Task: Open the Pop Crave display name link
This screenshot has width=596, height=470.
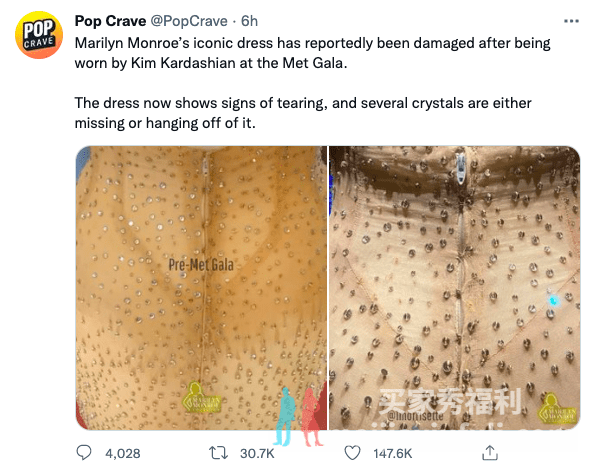Action: pyautogui.click(x=110, y=21)
